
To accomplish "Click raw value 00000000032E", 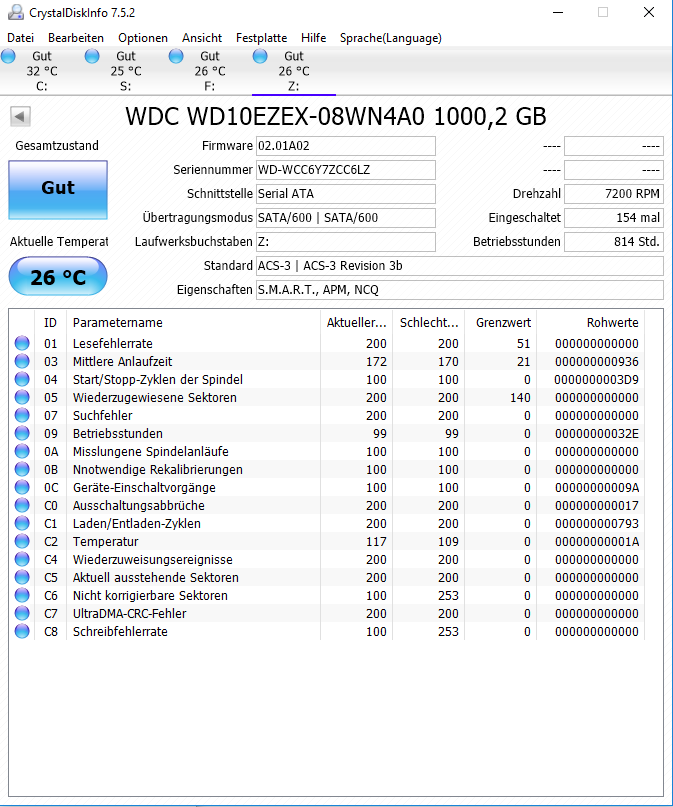I will point(596,433).
